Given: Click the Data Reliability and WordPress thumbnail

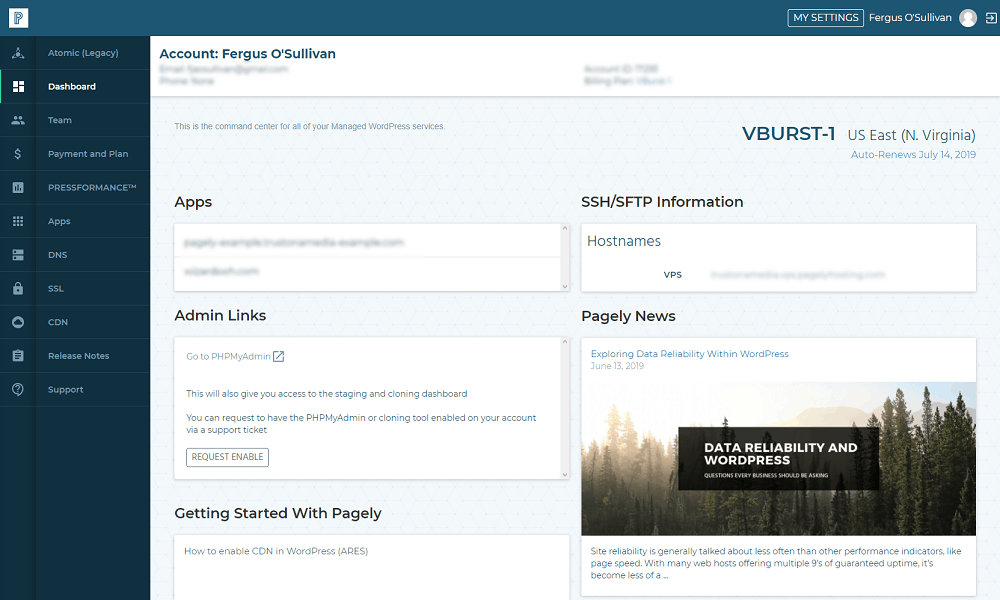Looking at the screenshot, I should pos(778,458).
